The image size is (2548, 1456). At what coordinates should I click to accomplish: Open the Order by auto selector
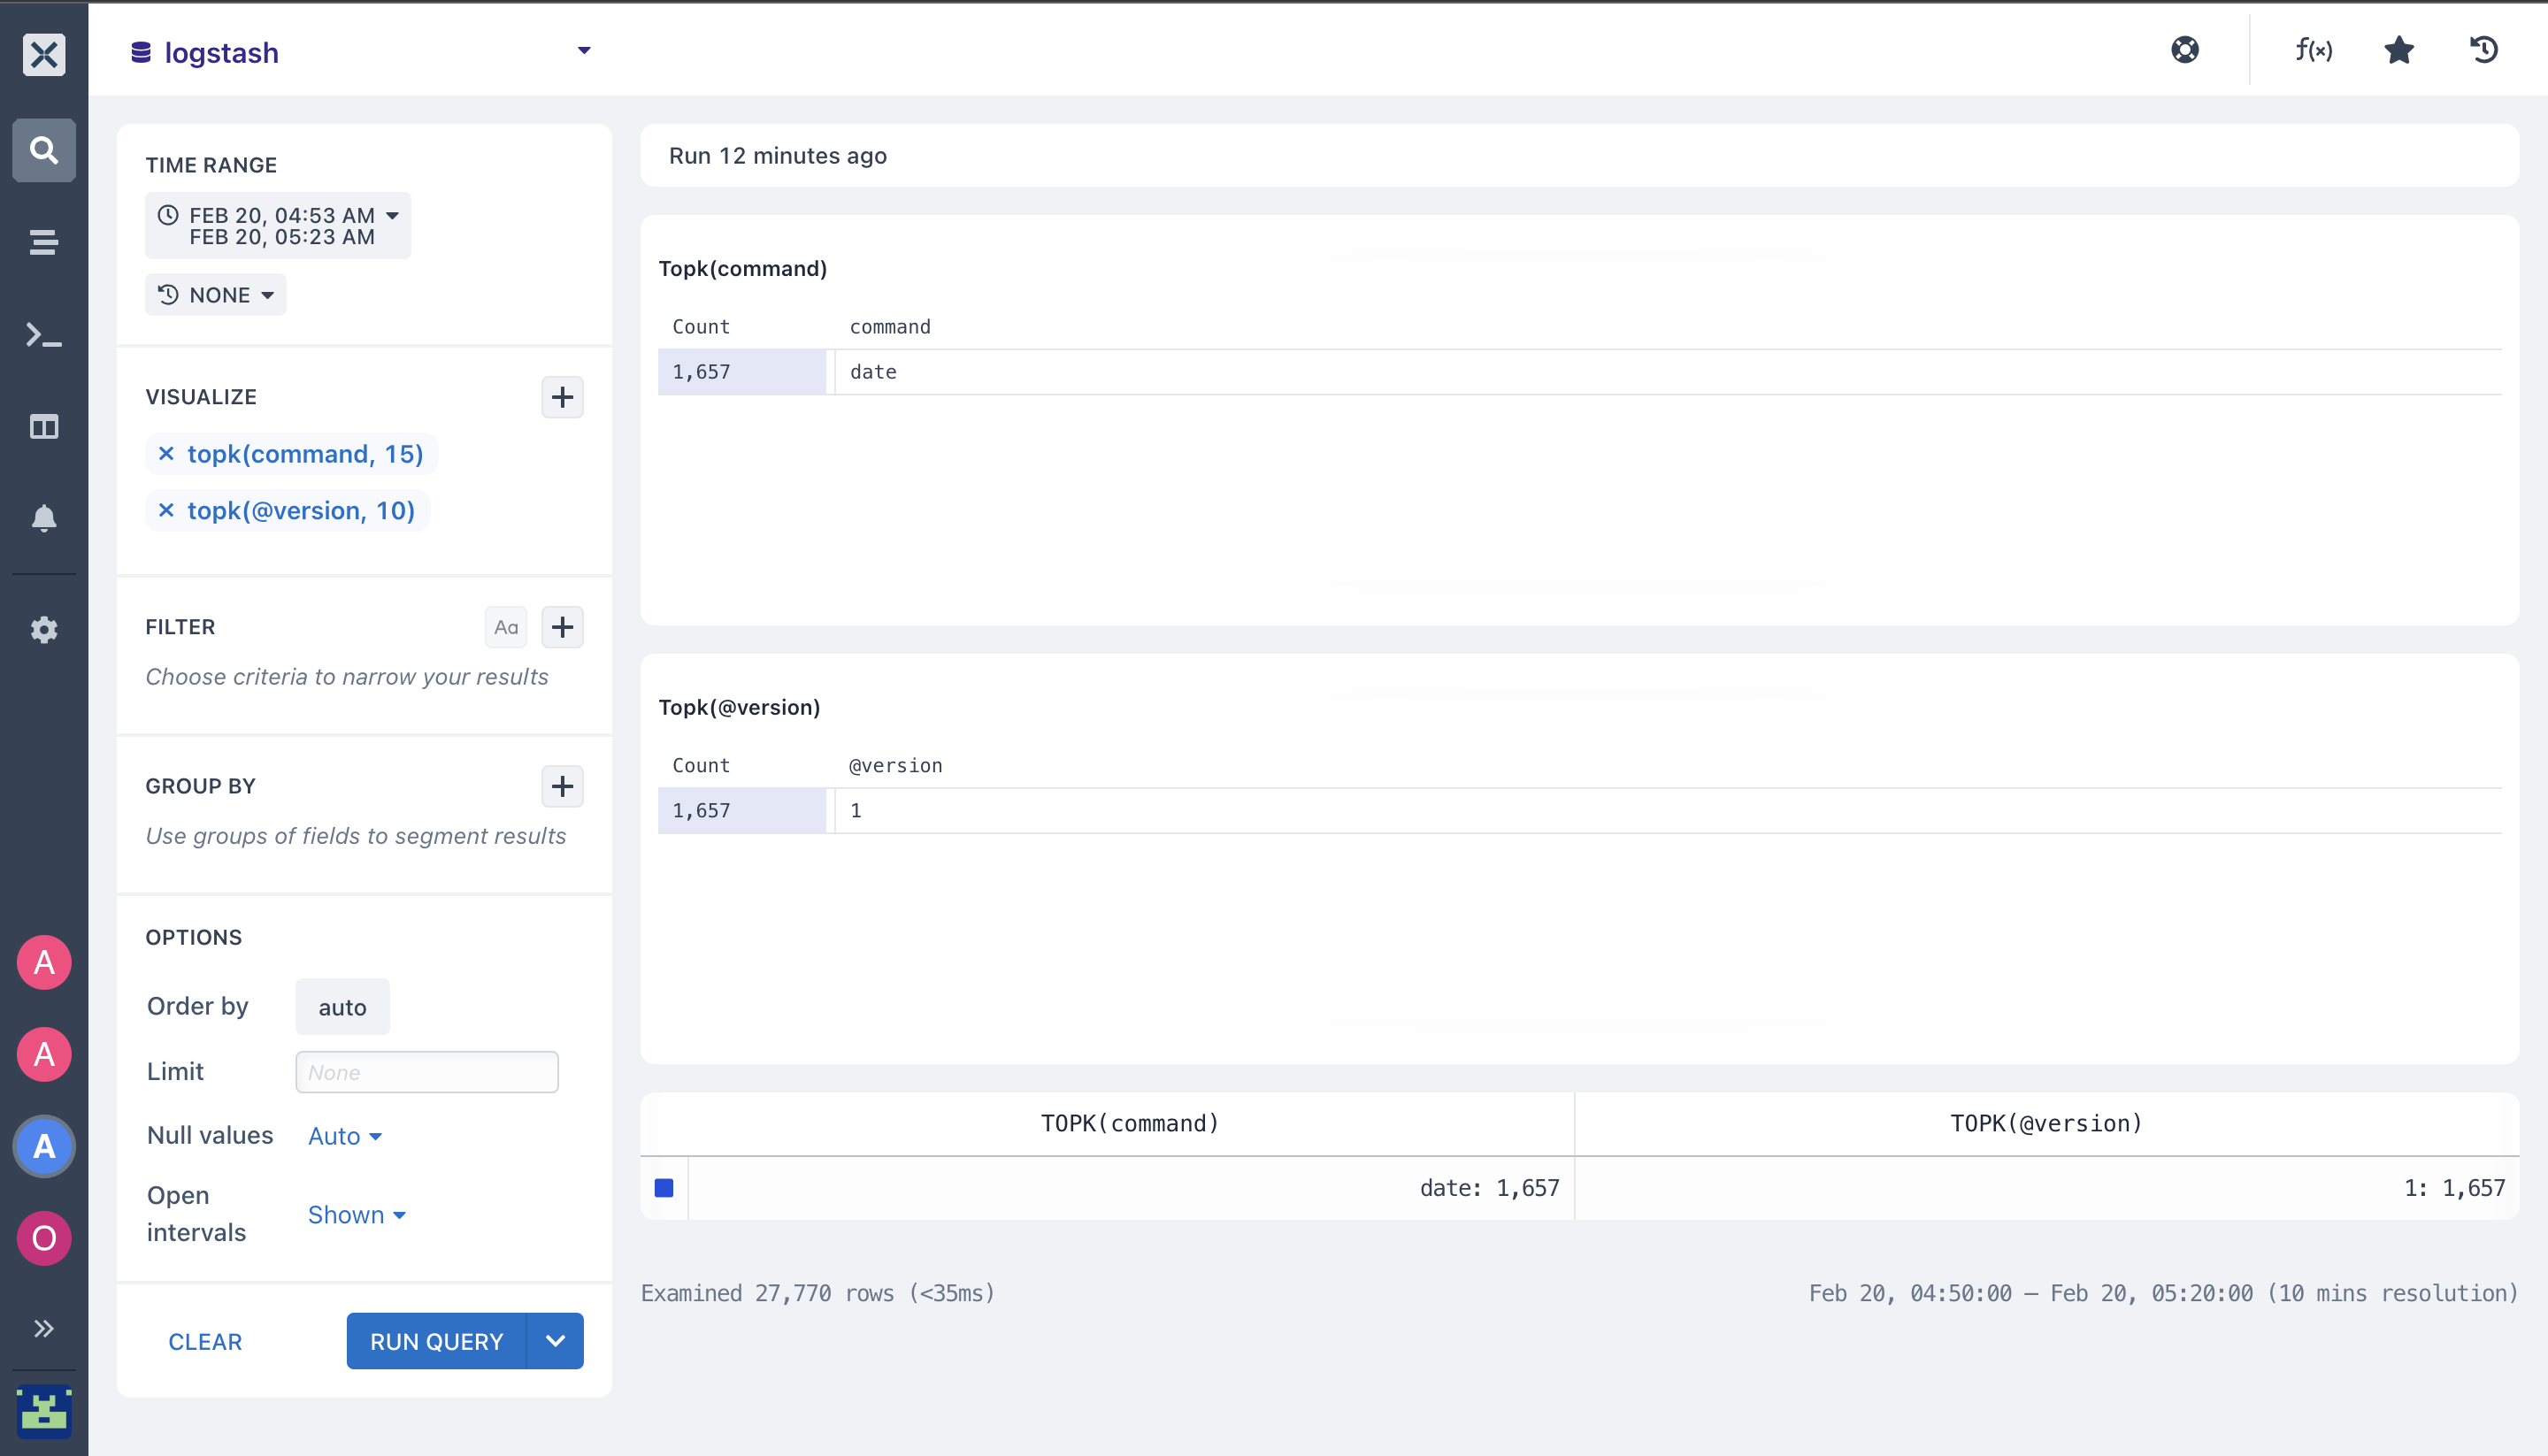coord(342,1007)
